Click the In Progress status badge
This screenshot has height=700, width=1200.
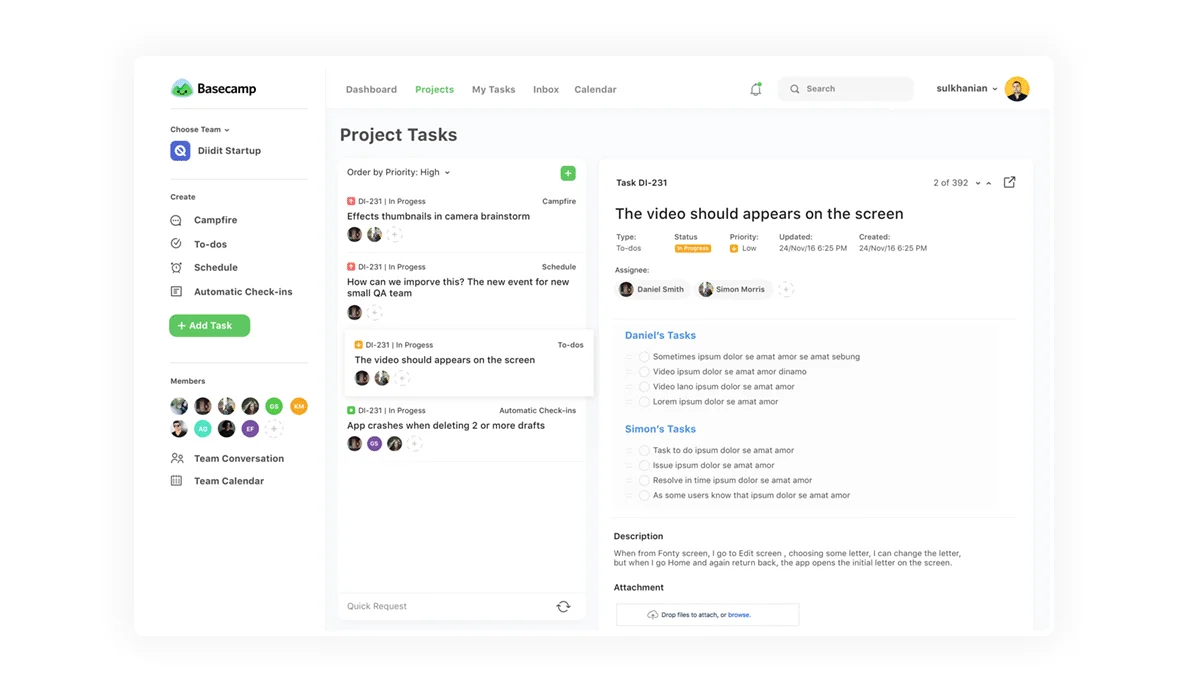693,248
